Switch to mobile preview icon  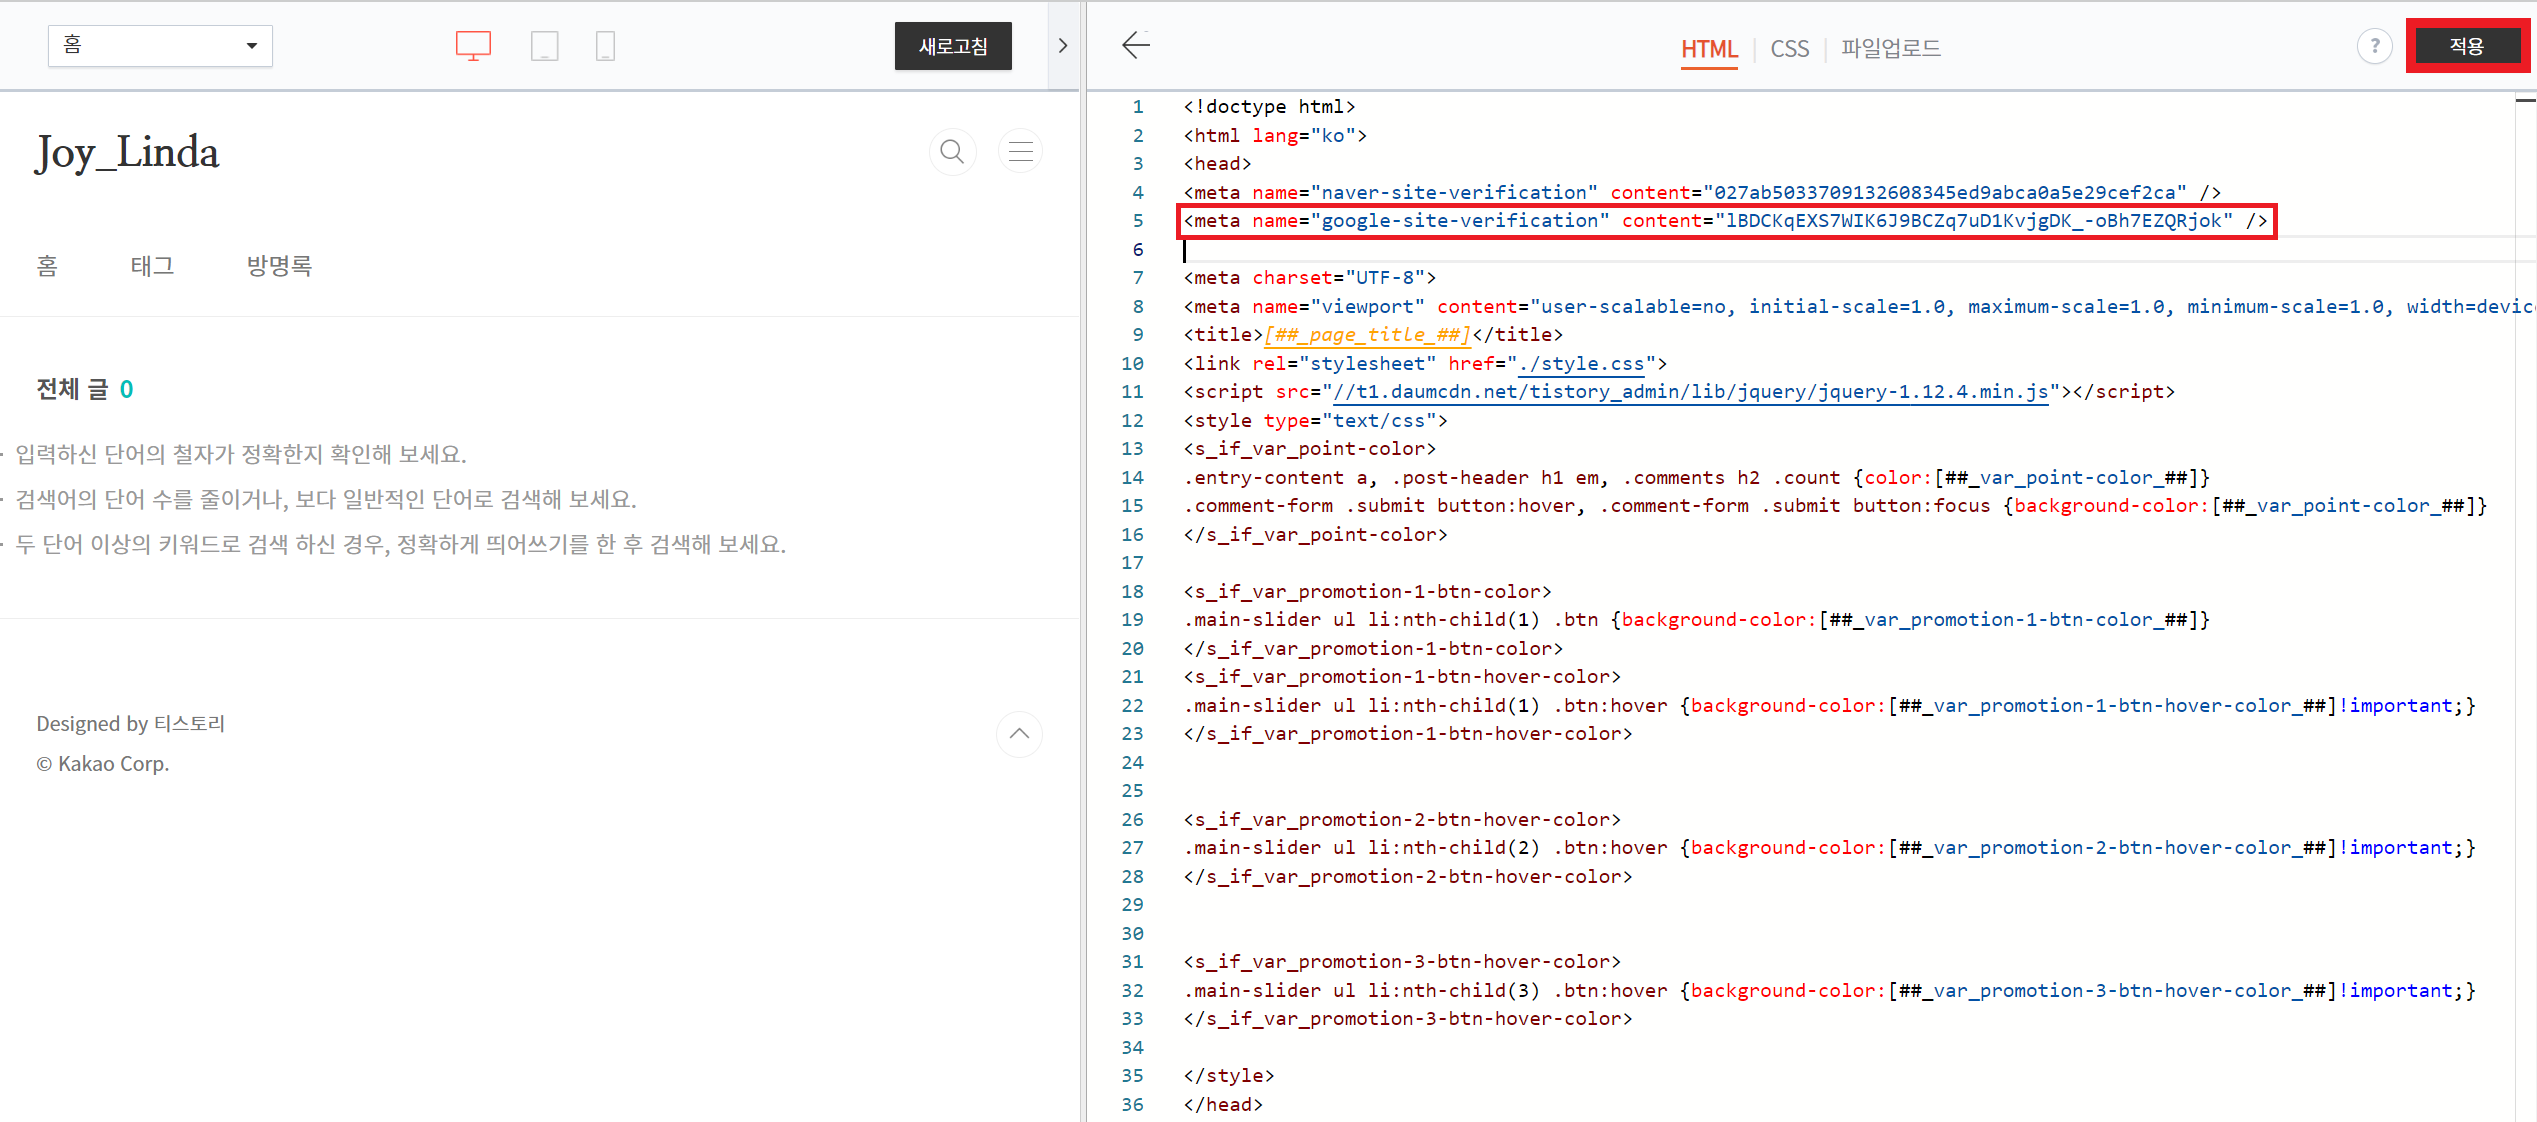click(x=605, y=46)
